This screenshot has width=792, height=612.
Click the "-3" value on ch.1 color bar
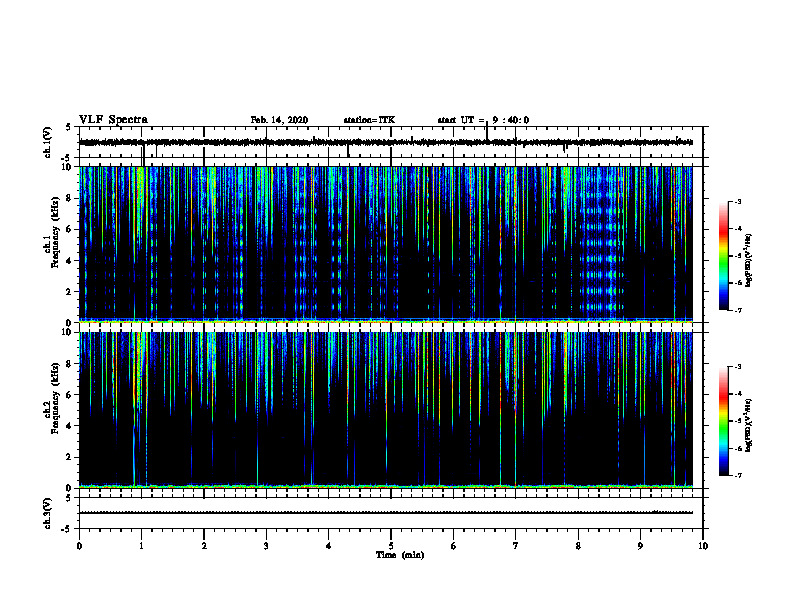[x=737, y=201]
